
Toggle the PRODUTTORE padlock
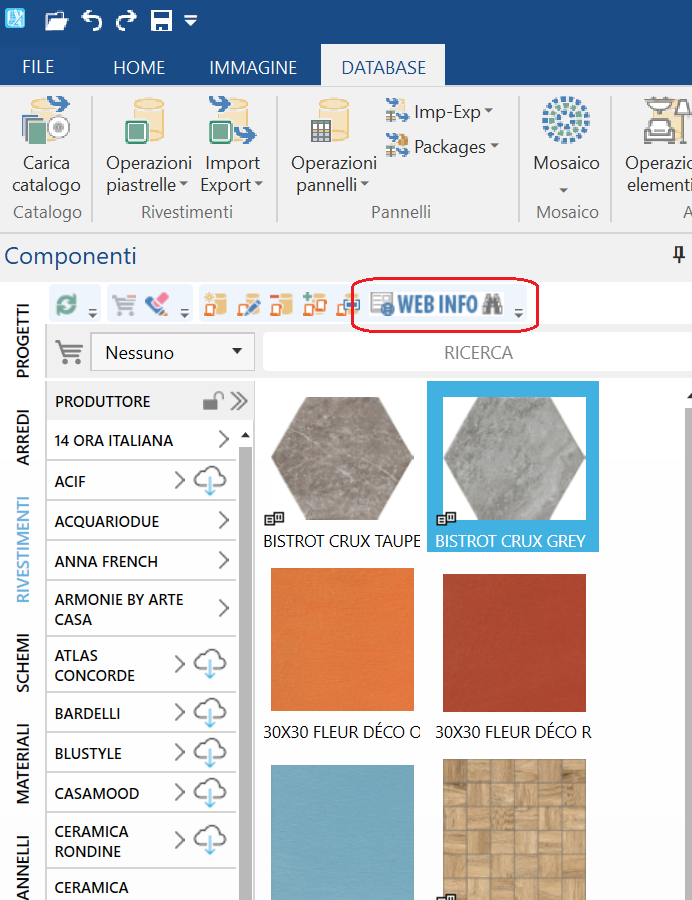click(213, 401)
